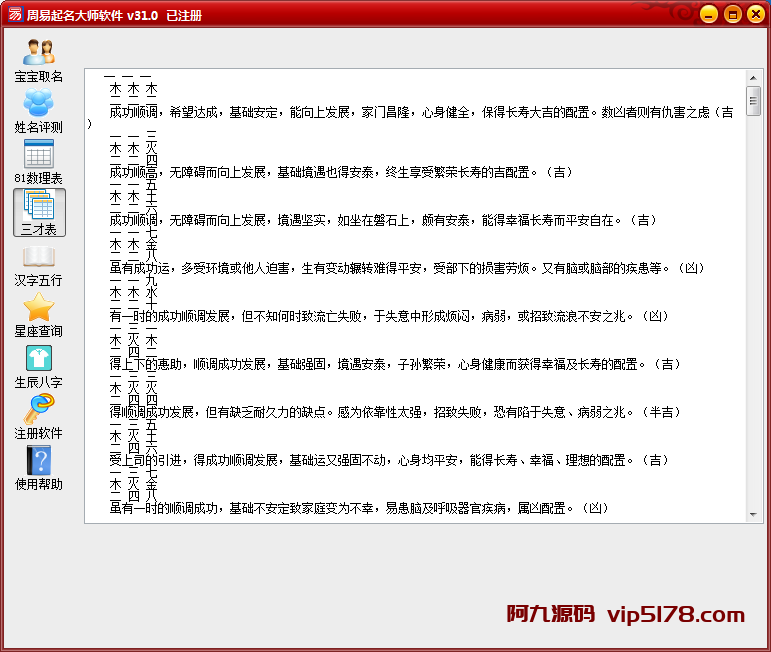Click the scrollbar down arrow

[x=753, y=515]
